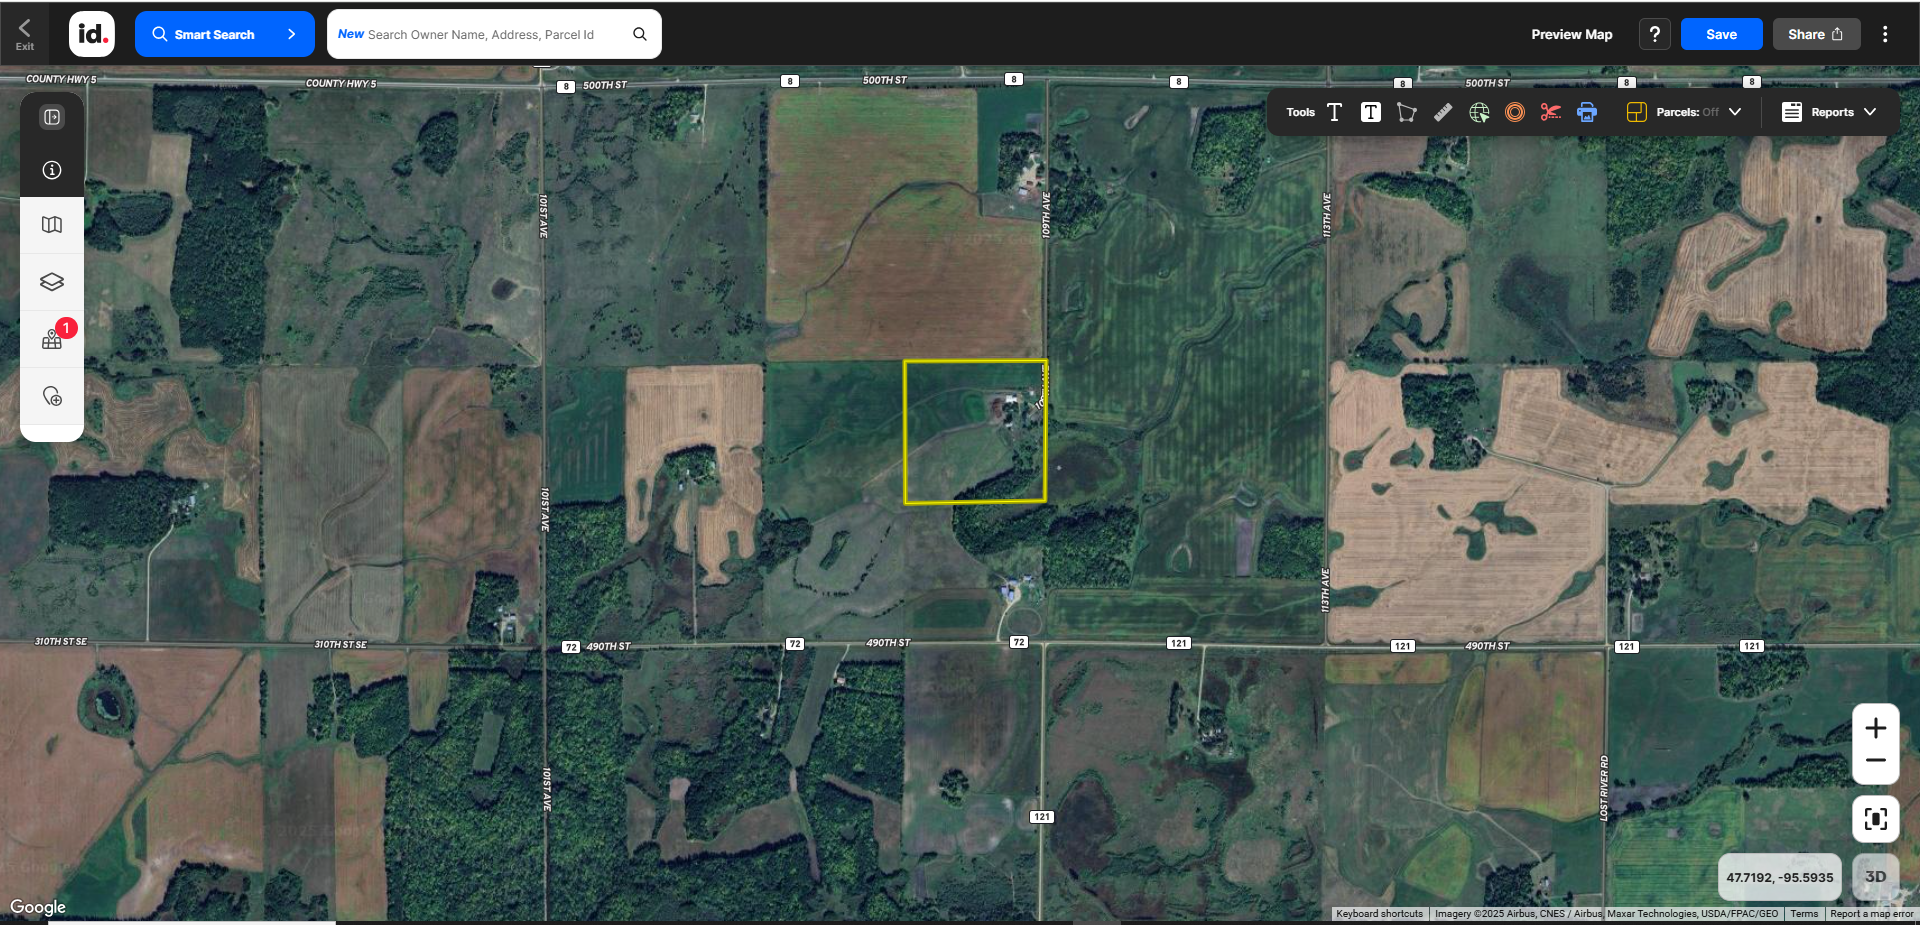Open the Terms link
Screen dimensions: 1920x925
point(1804,914)
